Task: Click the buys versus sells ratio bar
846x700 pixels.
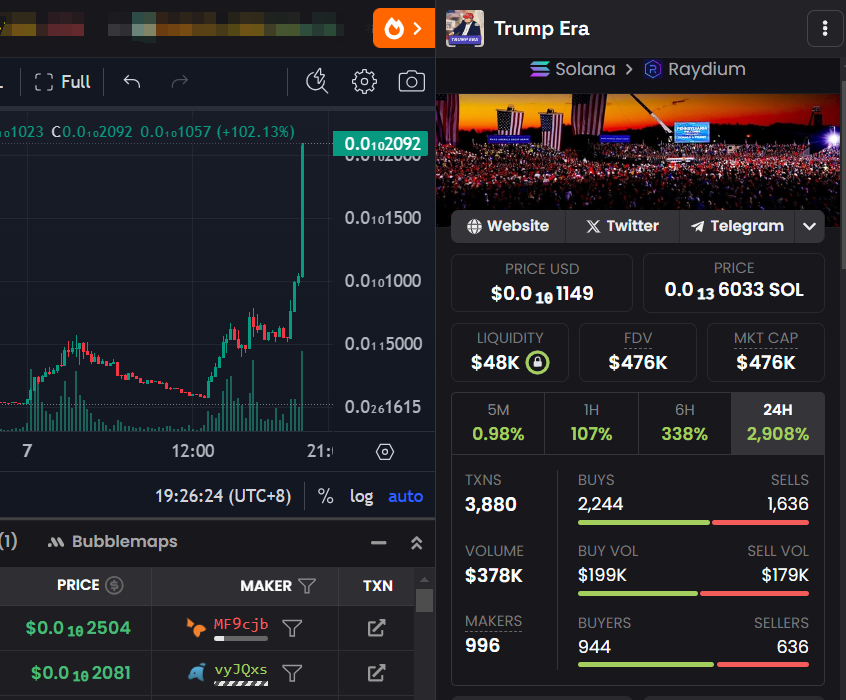Action: tap(693, 522)
